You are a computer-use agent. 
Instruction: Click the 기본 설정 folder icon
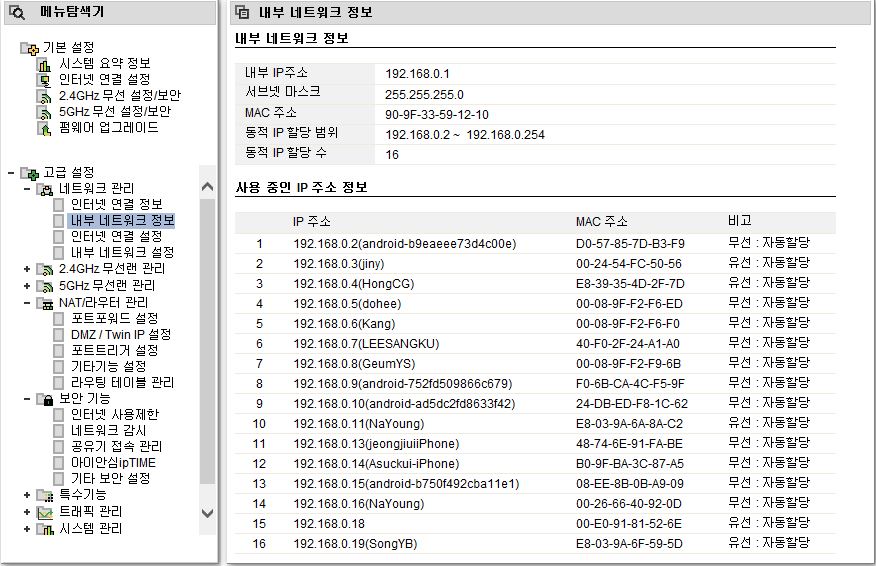point(30,48)
